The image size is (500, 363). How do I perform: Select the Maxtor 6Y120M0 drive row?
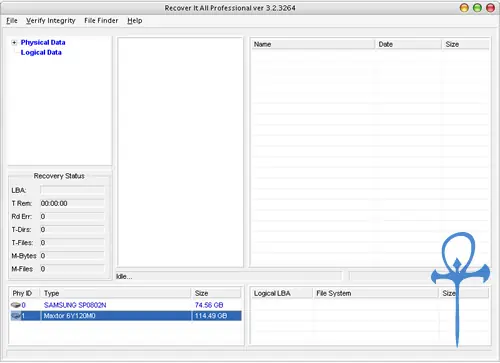pyautogui.click(x=126, y=316)
